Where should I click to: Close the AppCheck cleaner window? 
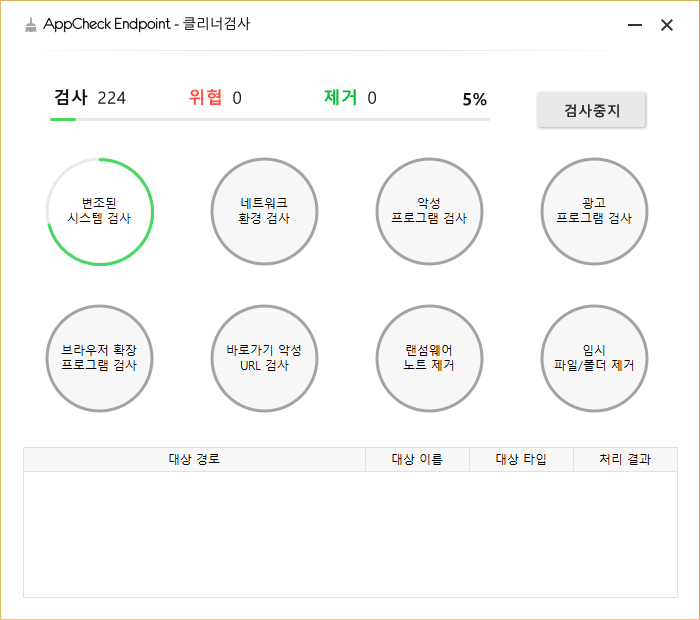667,25
